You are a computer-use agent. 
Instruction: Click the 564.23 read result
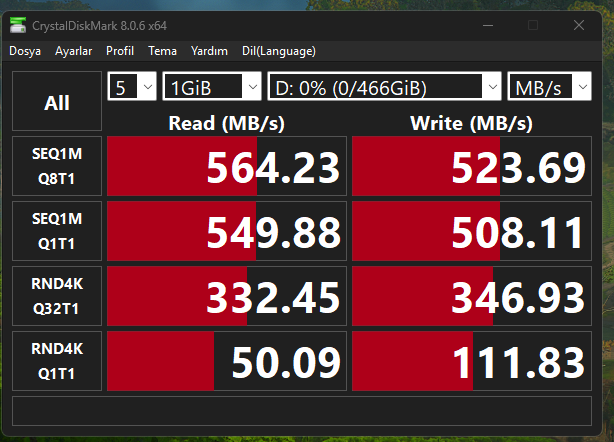pos(227,166)
